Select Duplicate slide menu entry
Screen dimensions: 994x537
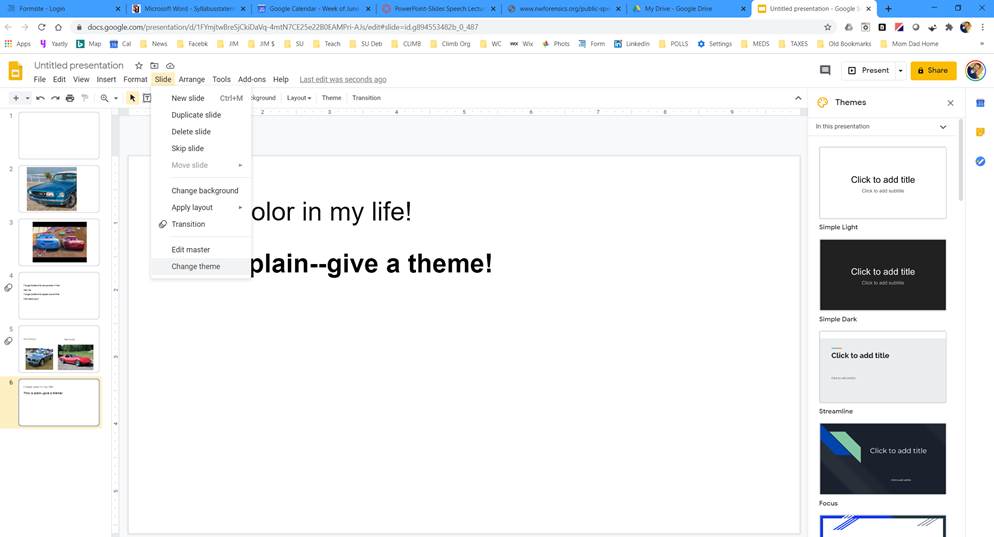pos(196,115)
